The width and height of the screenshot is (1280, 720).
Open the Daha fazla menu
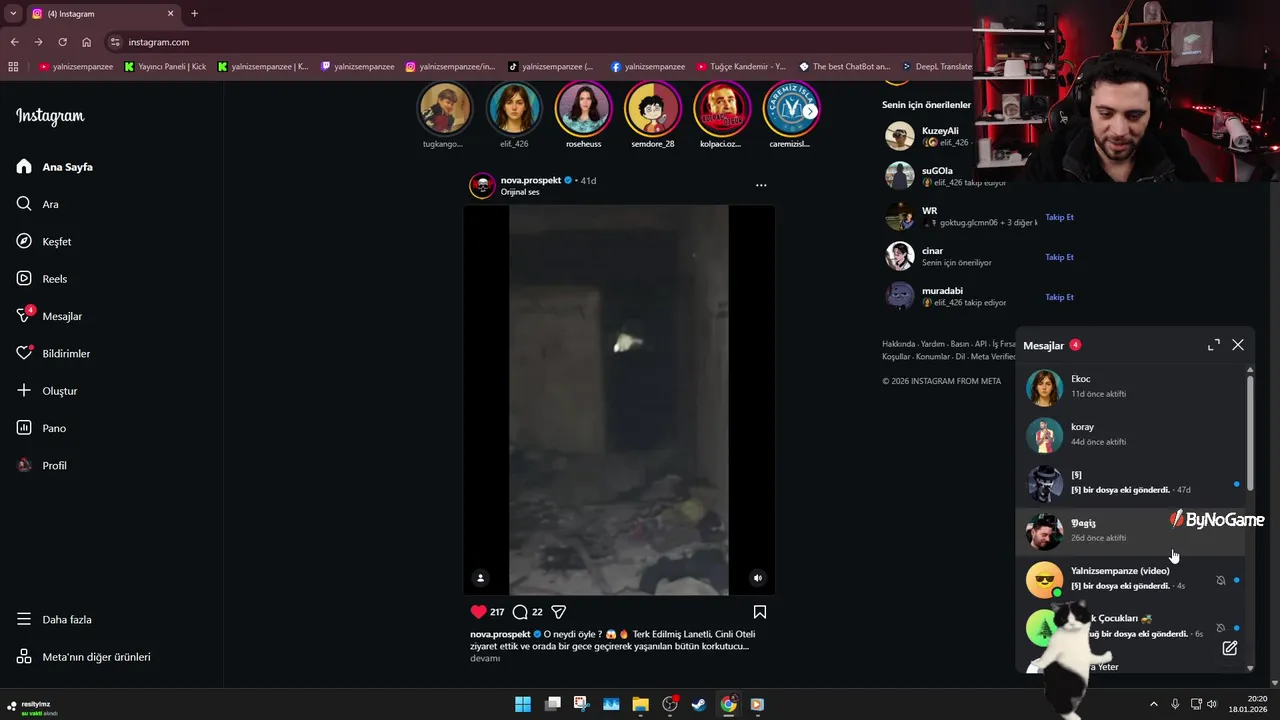(54, 620)
